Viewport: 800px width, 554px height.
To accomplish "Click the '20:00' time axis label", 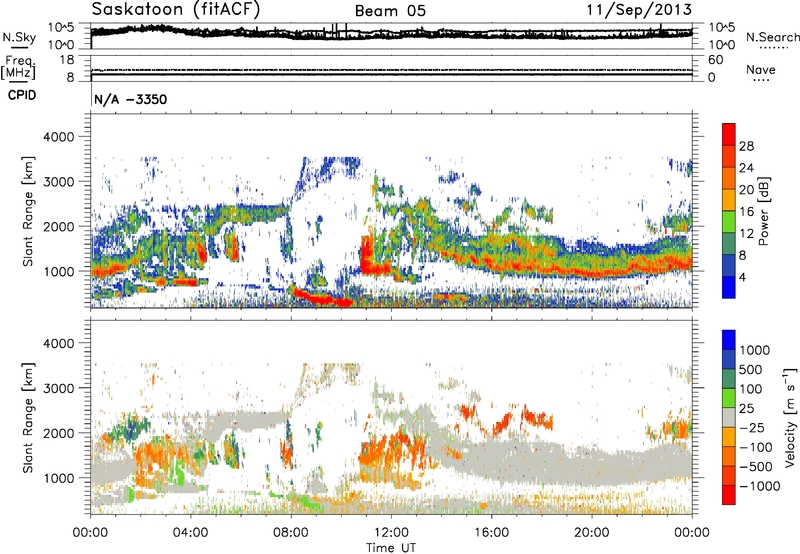I will click(x=592, y=533).
